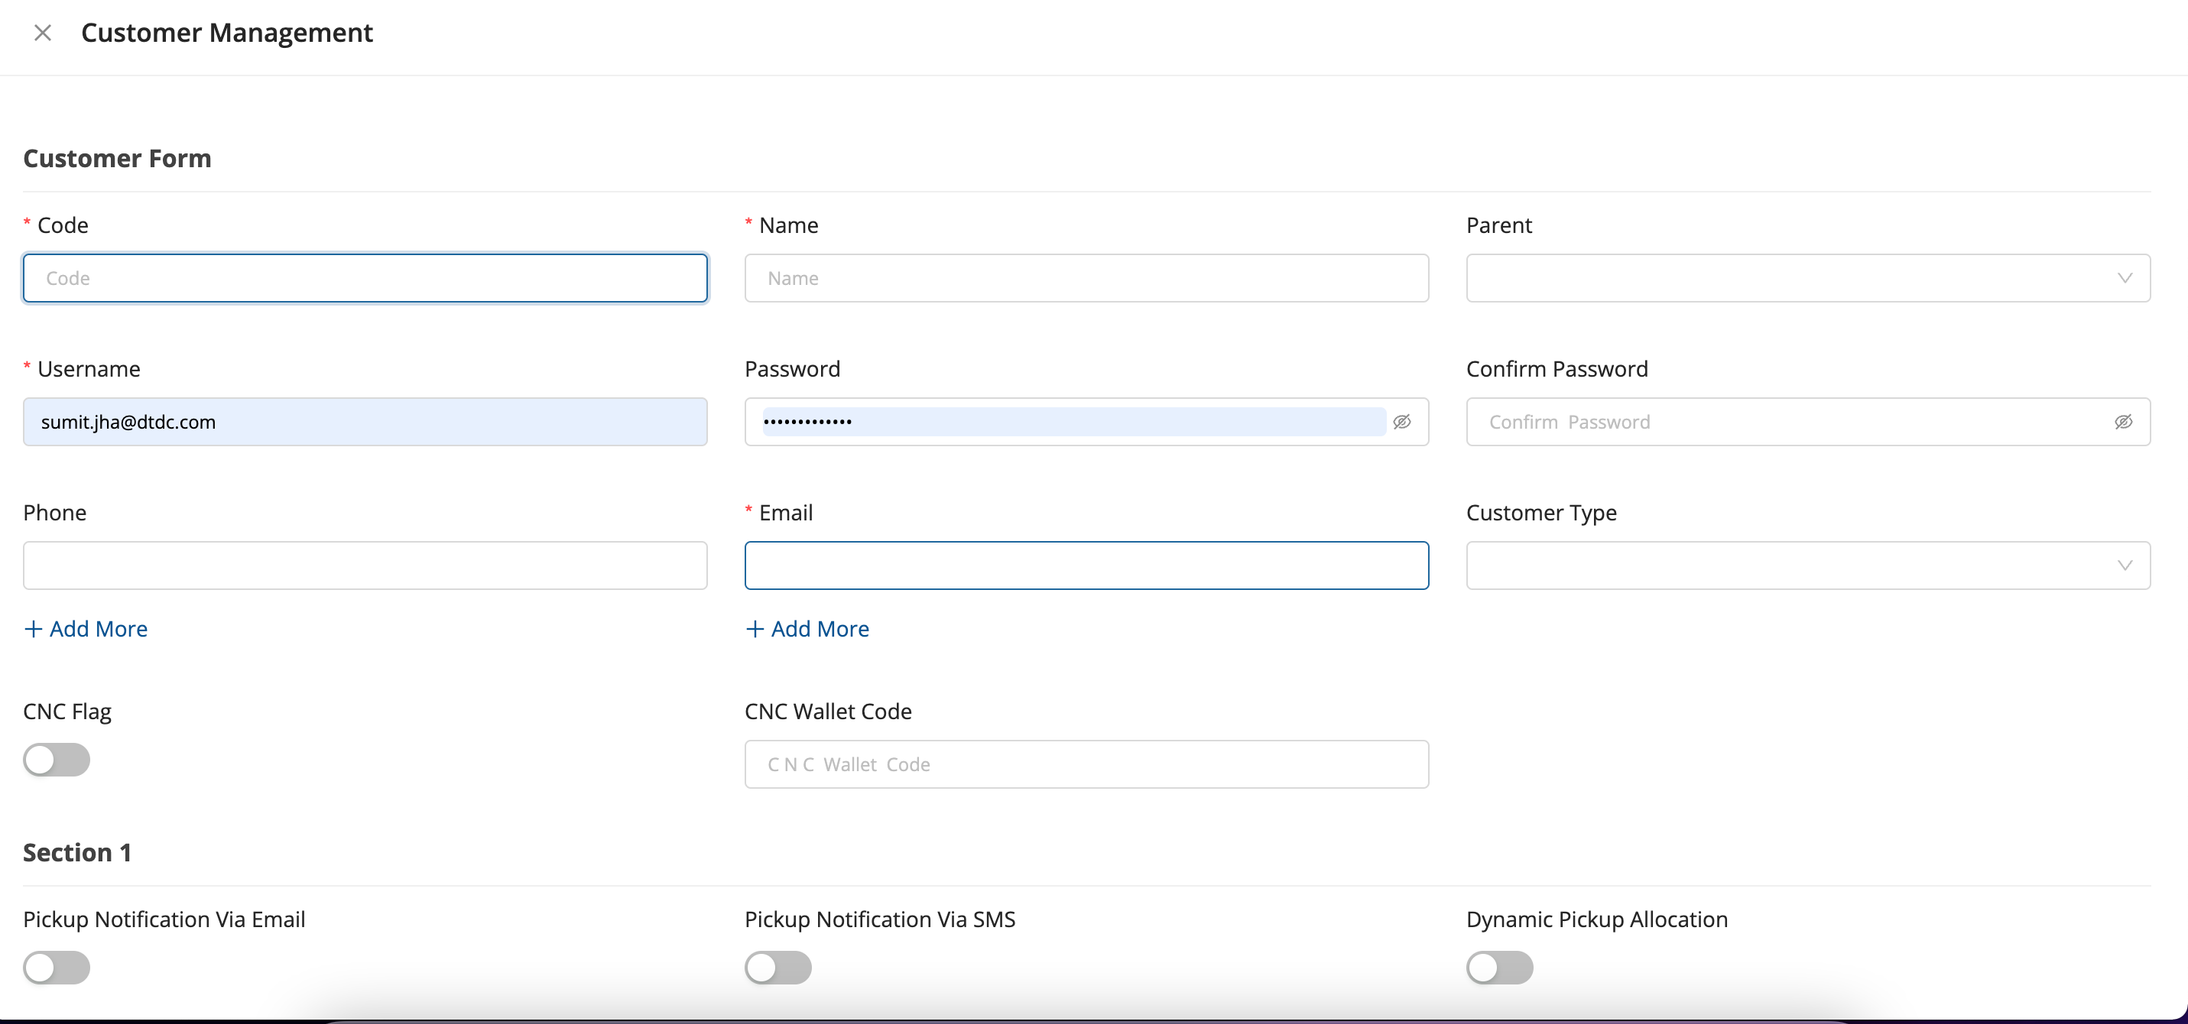Enable Dynamic Pickup Allocation switch
The width and height of the screenshot is (2188, 1024).
pos(1499,967)
